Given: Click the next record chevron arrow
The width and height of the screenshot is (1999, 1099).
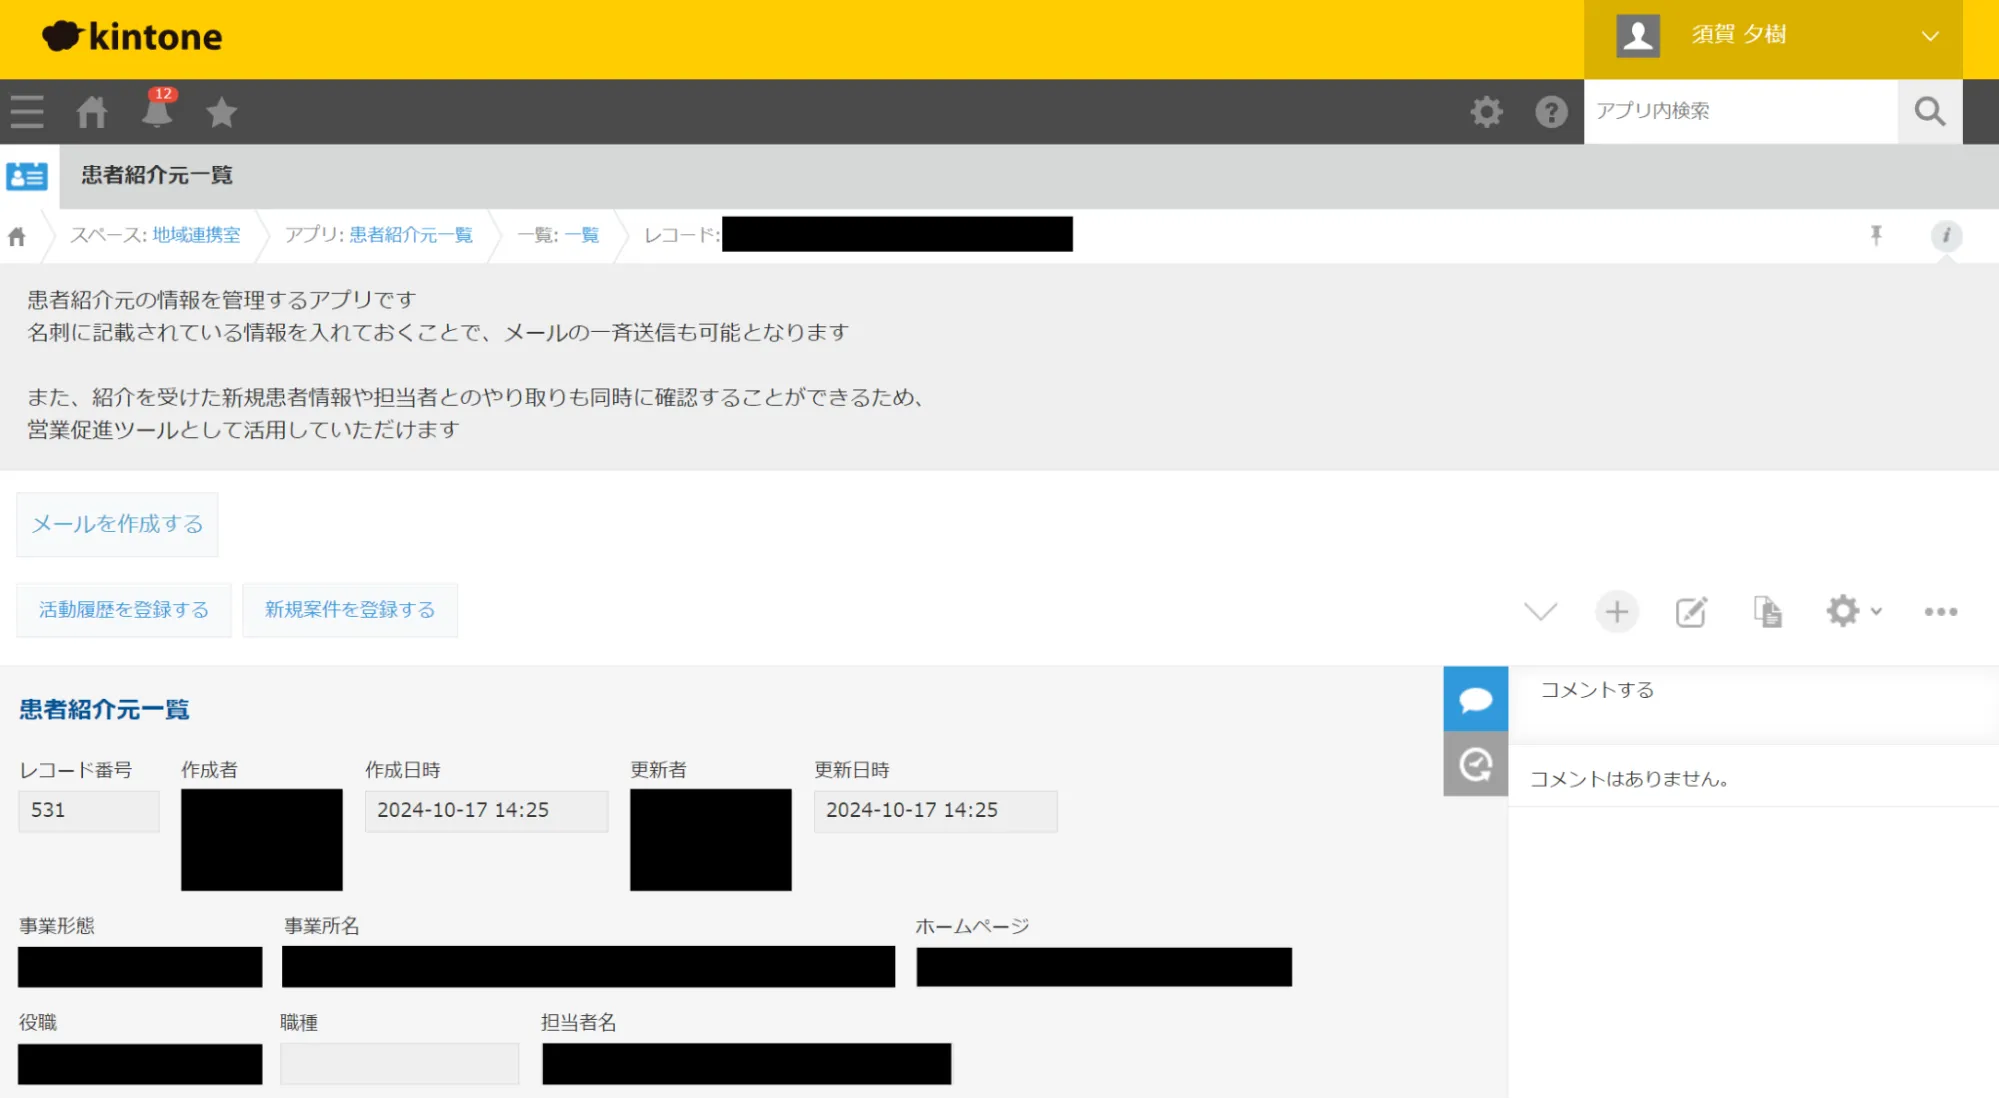Looking at the screenshot, I should (x=1540, y=612).
